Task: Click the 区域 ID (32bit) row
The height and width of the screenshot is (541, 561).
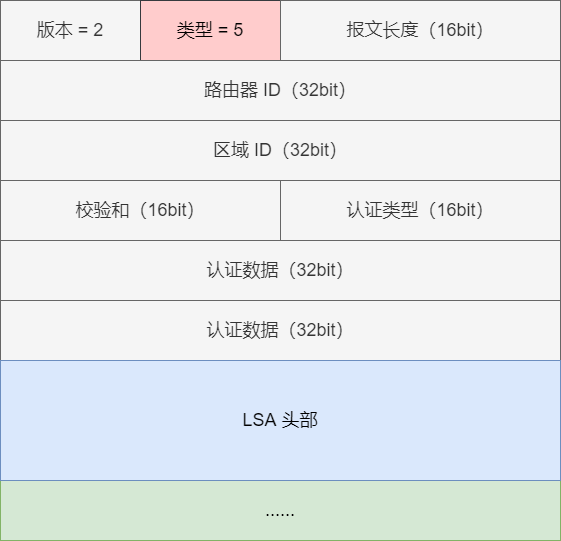Action: [x=280, y=151]
